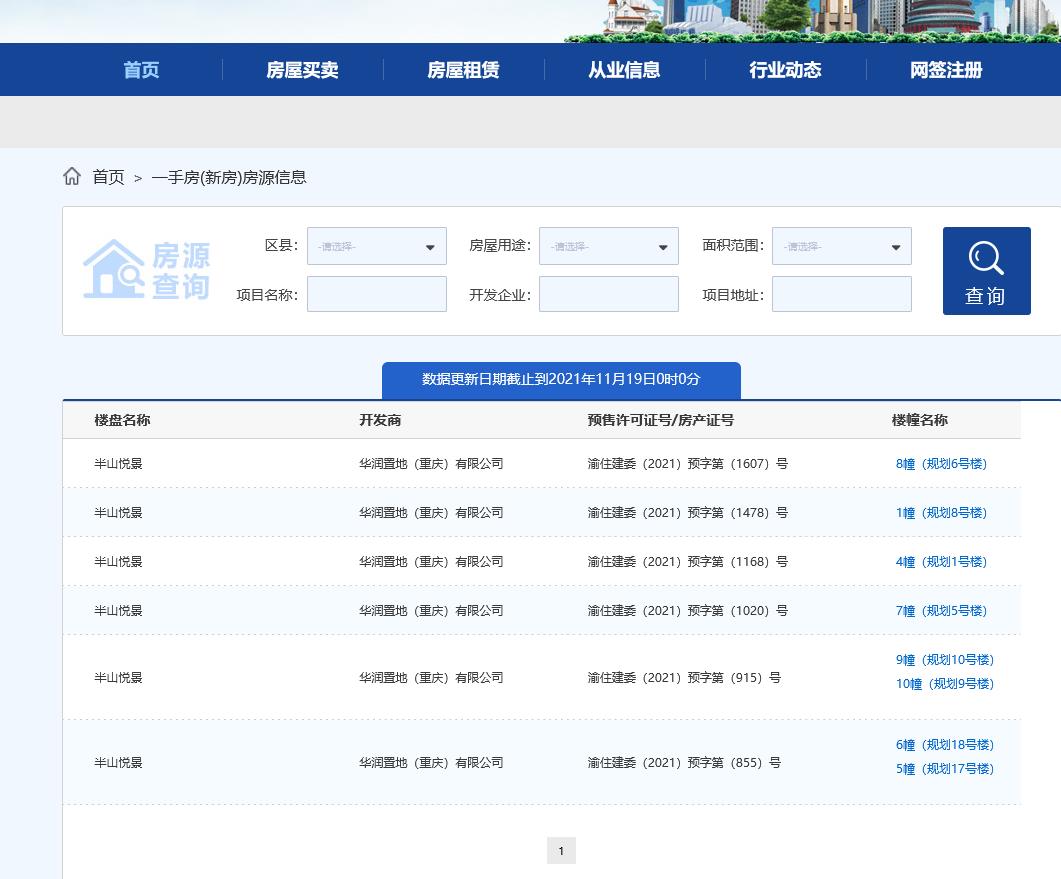
Task: Expand the 面积范围 area range dropdown
Action: pos(841,246)
